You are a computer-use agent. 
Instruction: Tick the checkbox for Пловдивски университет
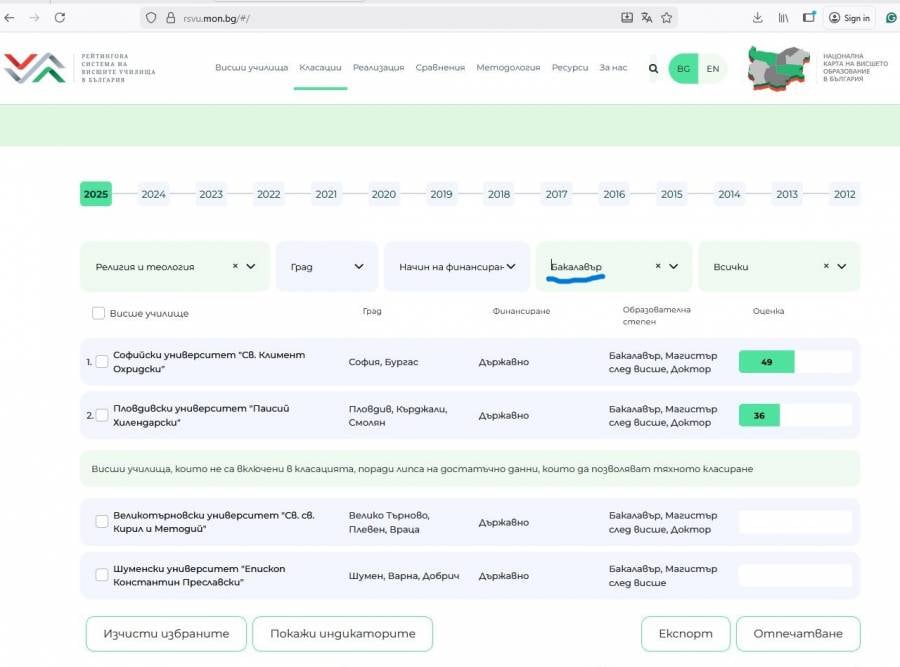pos(102,415)
